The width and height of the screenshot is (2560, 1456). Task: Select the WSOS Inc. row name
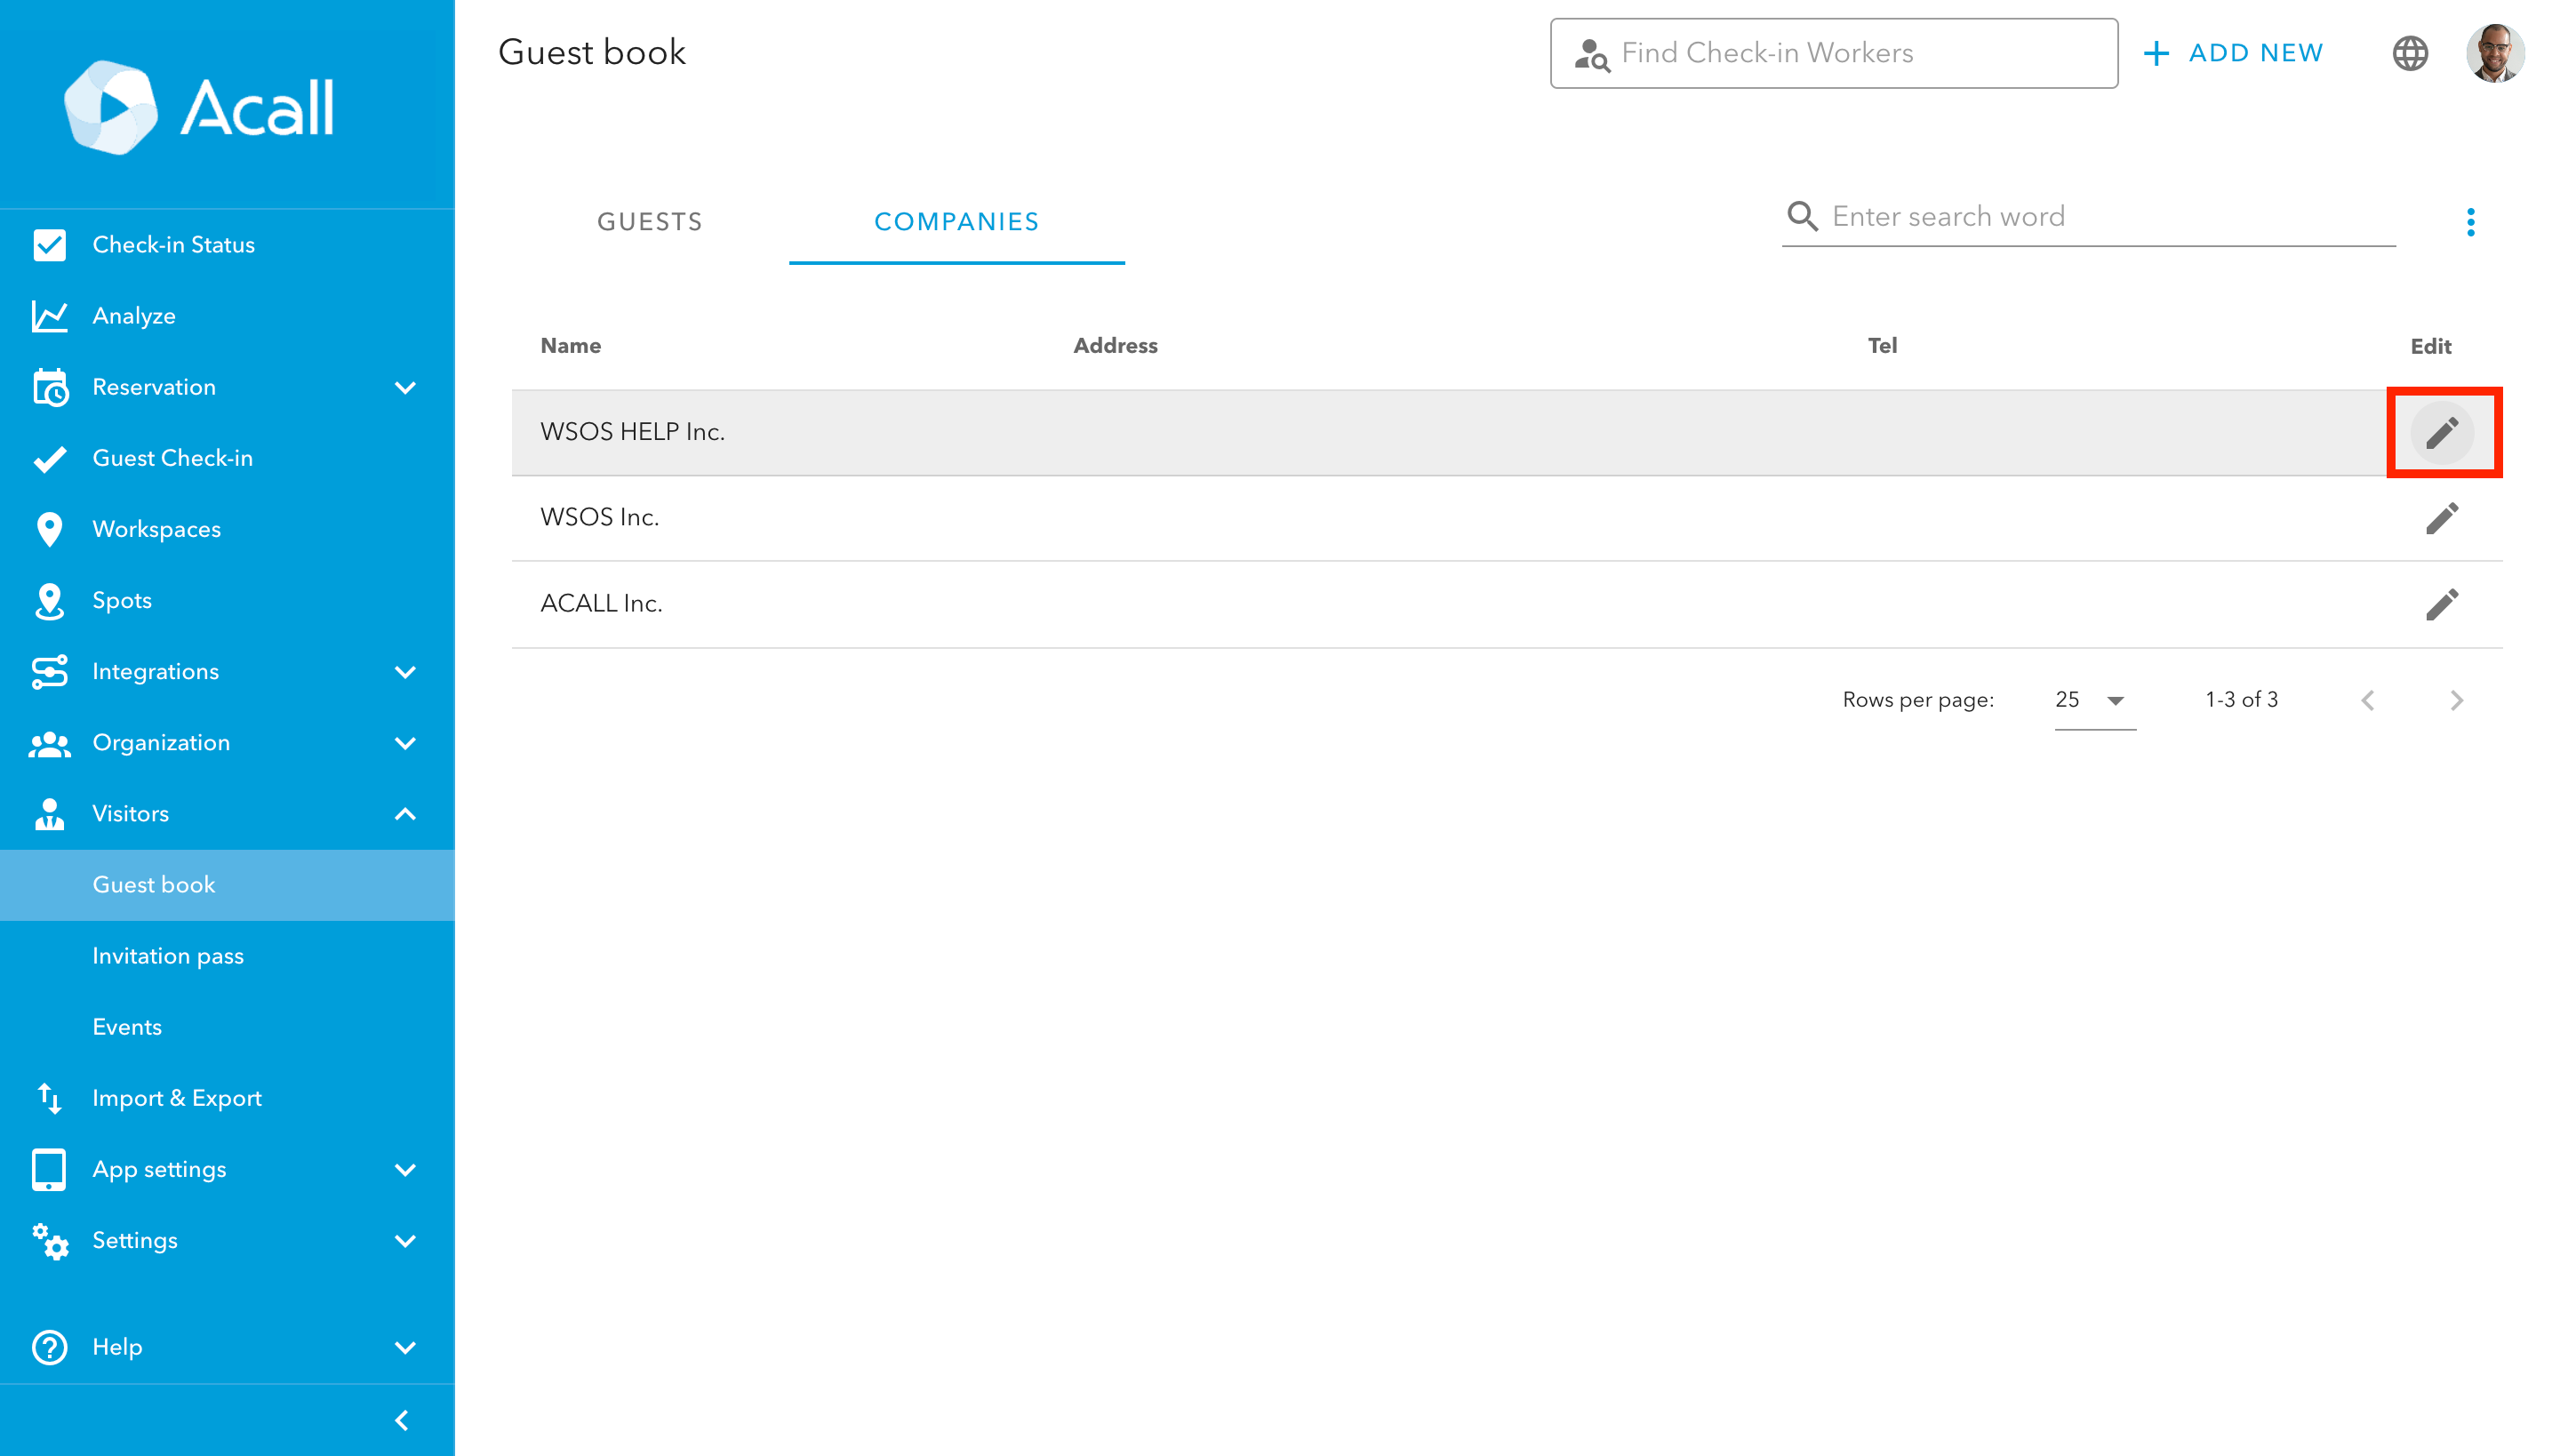point(599,517)
